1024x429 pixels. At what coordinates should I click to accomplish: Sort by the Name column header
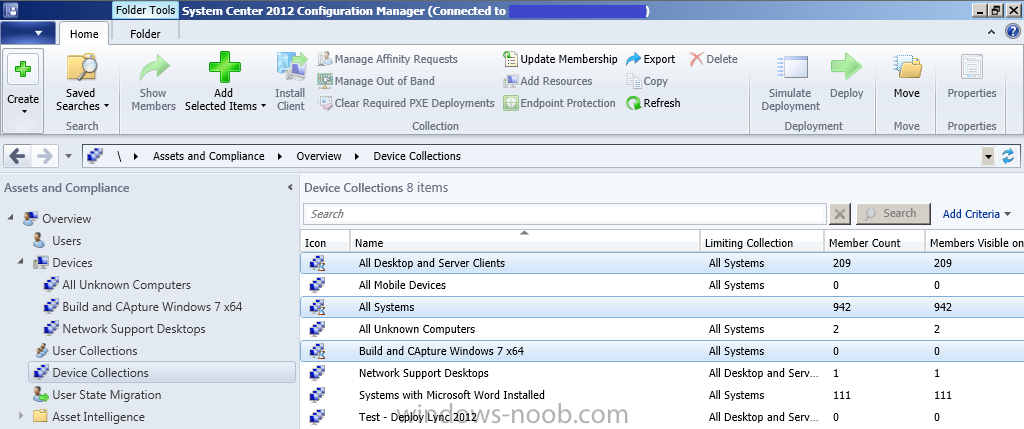pyautogui.click(x=525, y=243)
